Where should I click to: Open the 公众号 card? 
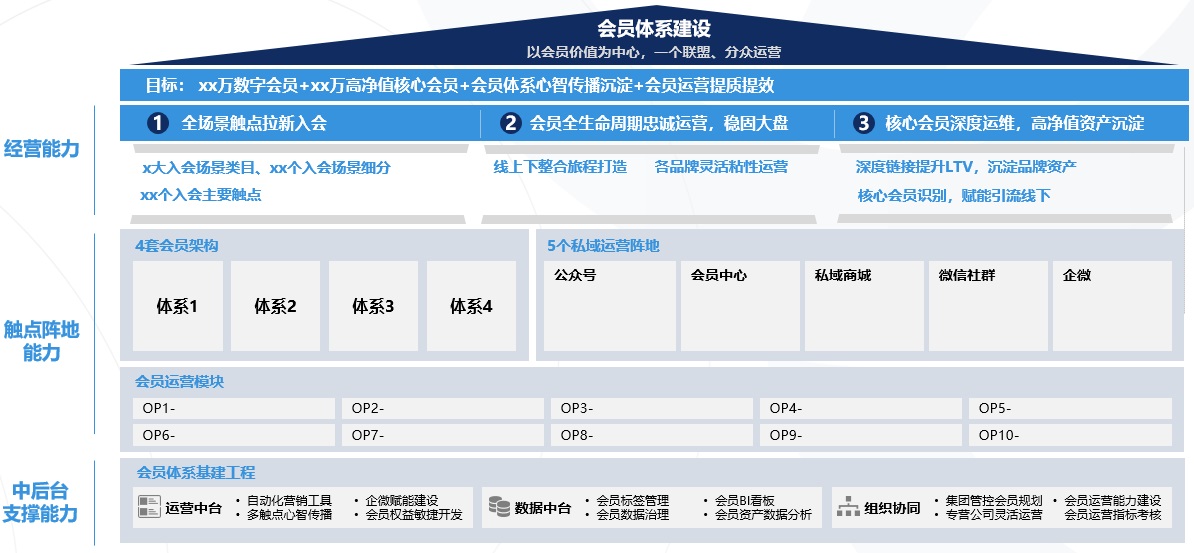coord(609,306)
